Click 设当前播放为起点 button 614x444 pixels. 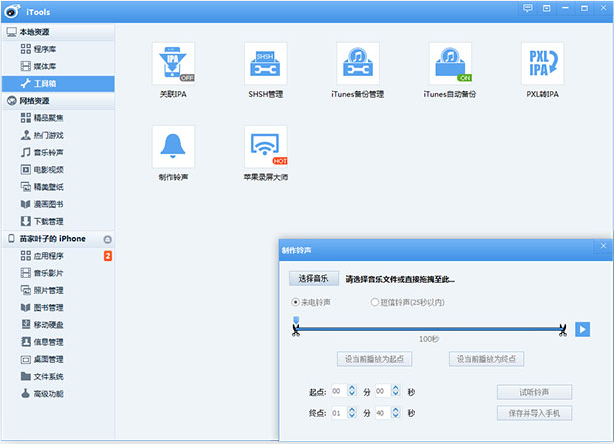click(x=374, y=359)
